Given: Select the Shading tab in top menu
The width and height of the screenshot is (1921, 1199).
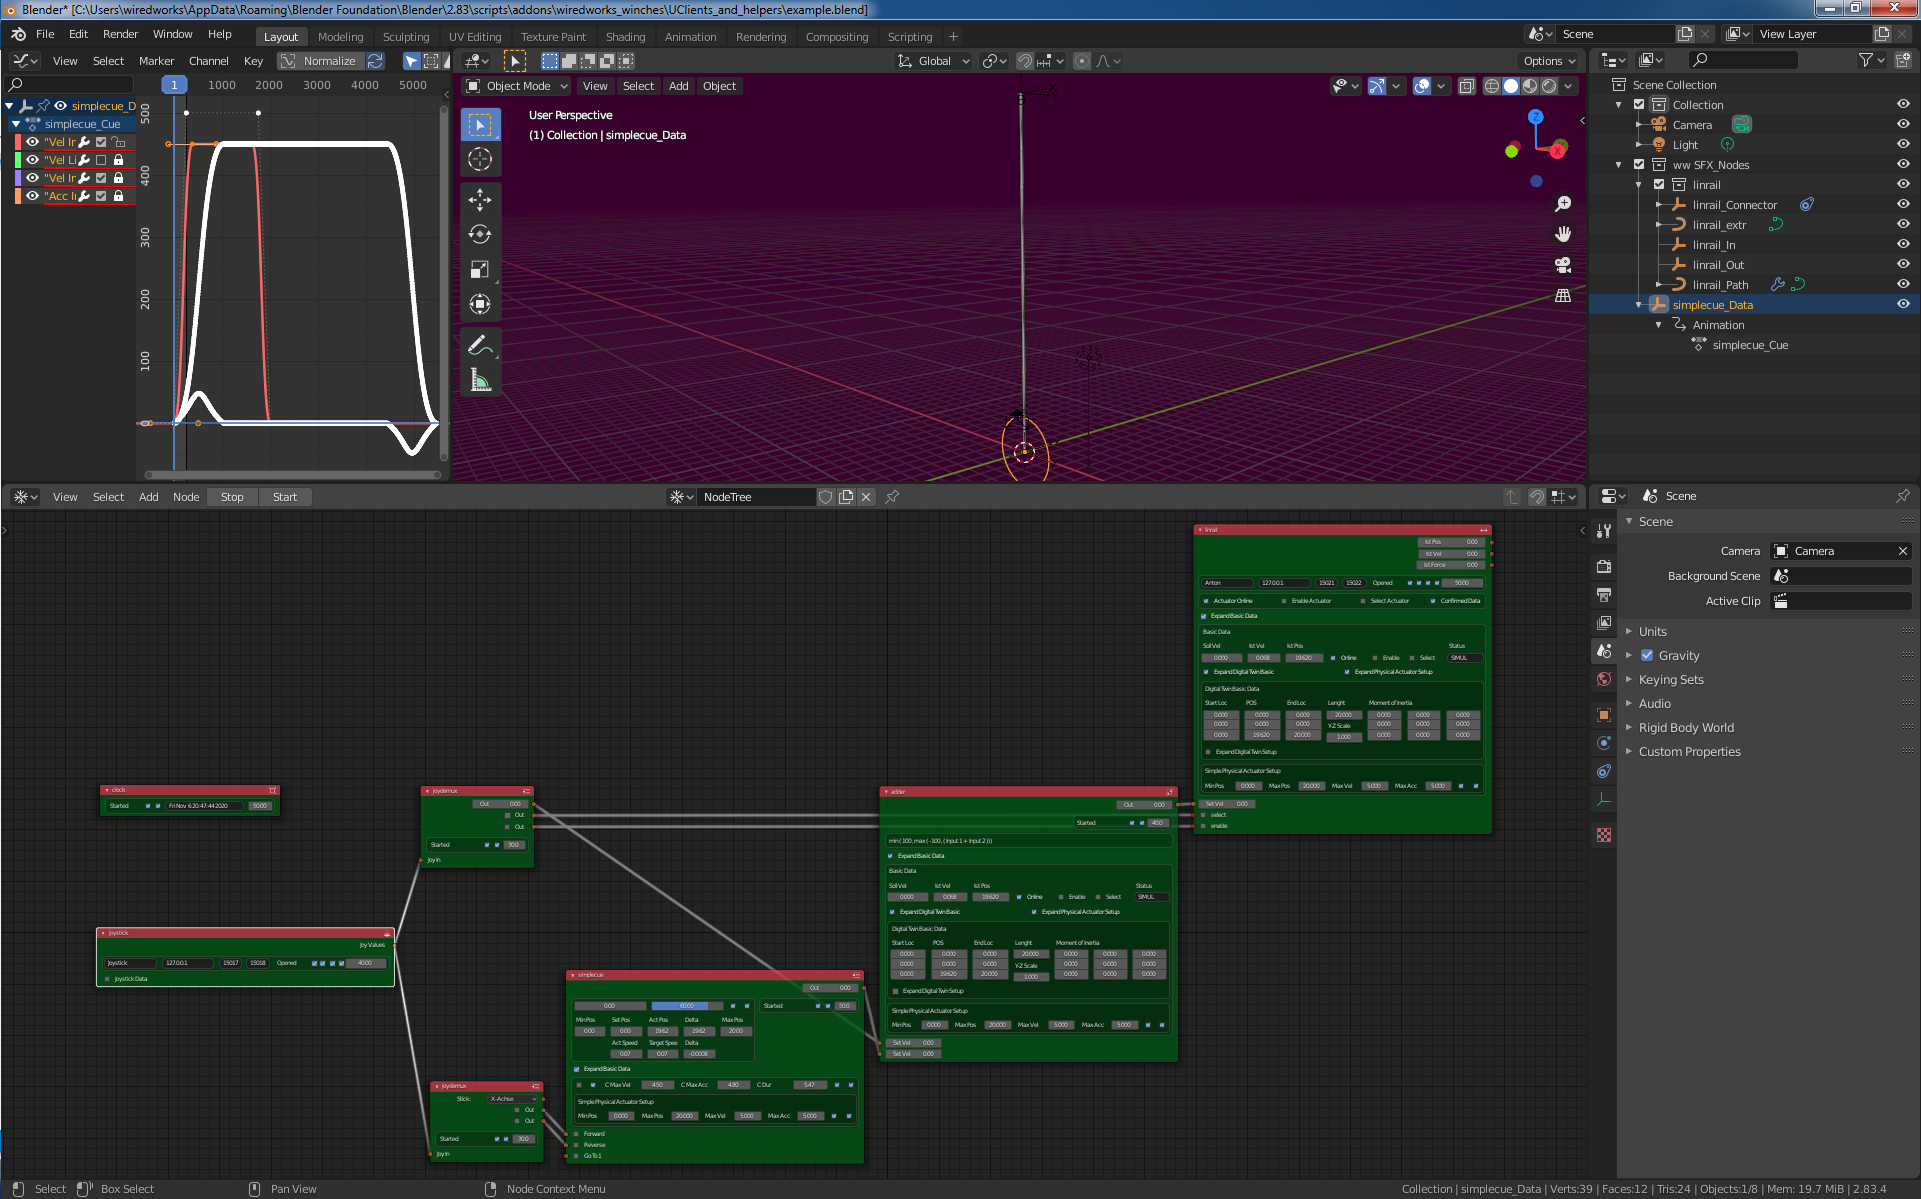Looking at the screenshot, I should [x=628, y=35].
